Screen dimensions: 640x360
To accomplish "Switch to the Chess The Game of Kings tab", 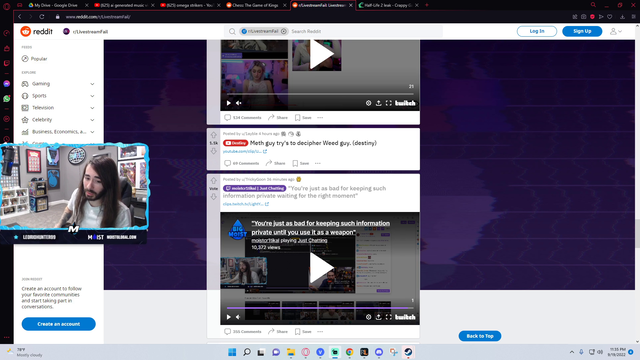I will click(x=256, y=5).
